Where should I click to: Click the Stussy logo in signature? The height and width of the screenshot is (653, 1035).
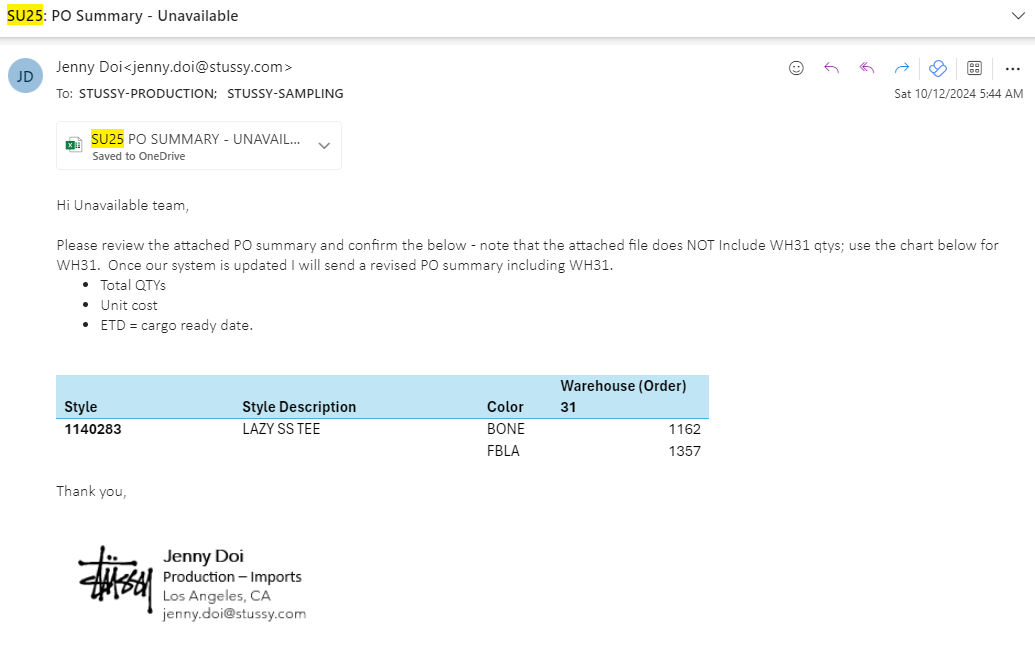[x=116, y=580]
